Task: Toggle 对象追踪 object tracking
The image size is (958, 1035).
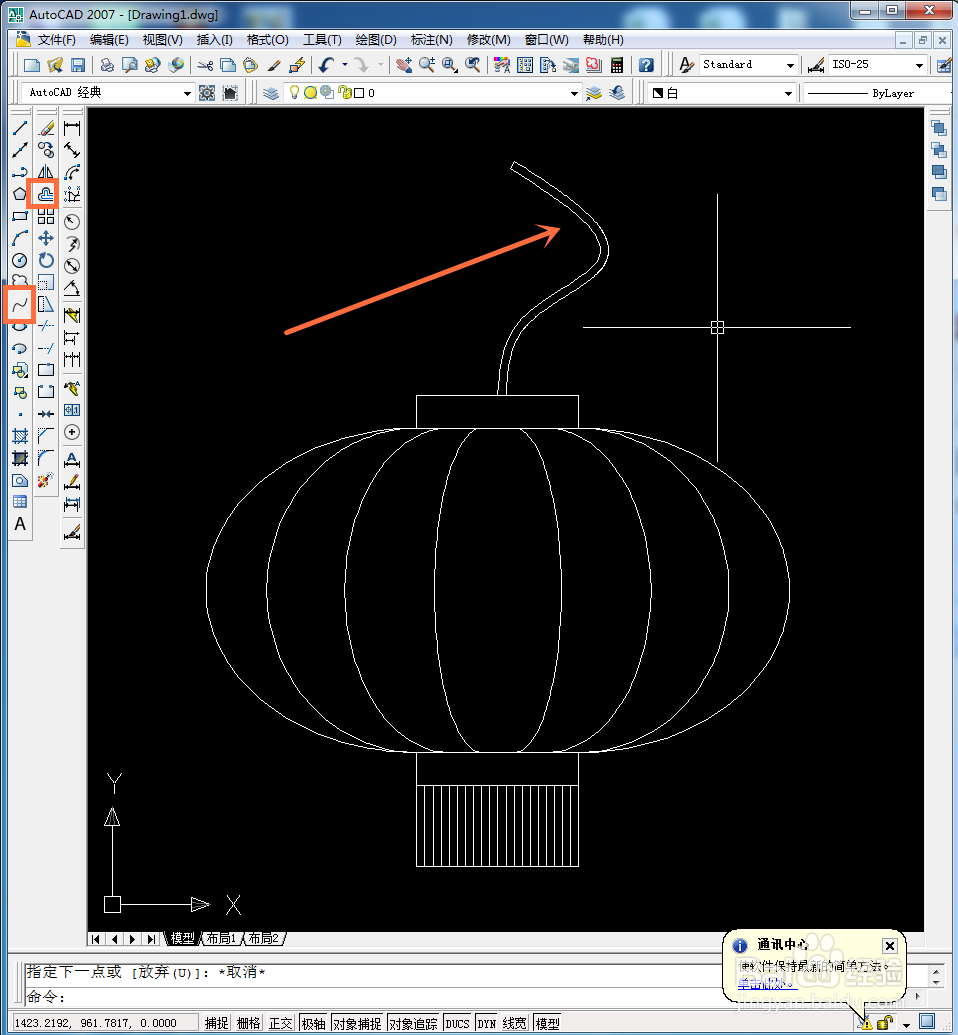Action: point(413,1023)
